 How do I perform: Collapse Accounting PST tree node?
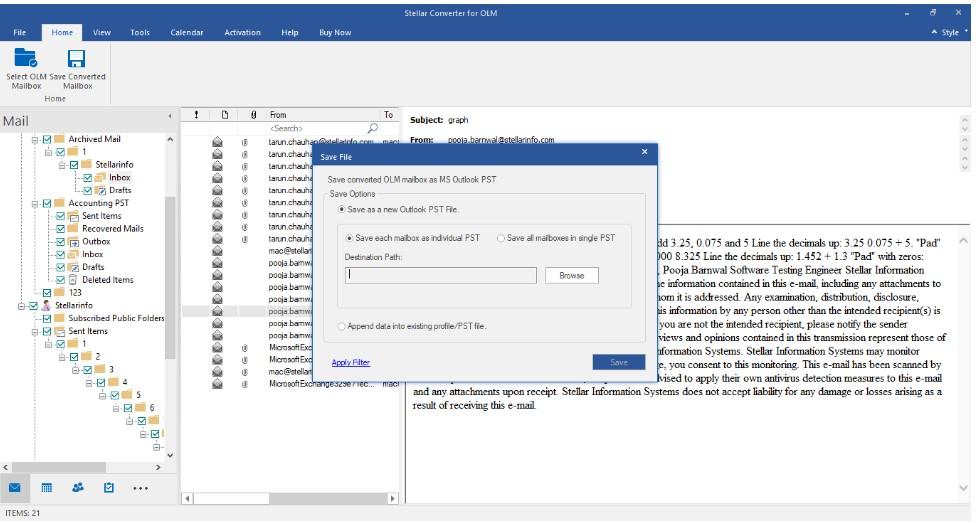[35, 203]
